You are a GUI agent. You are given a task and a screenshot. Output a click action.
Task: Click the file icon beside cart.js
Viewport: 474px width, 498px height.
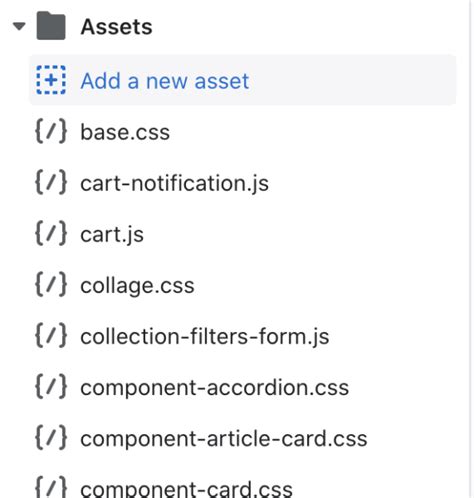[x=51, y=234]
